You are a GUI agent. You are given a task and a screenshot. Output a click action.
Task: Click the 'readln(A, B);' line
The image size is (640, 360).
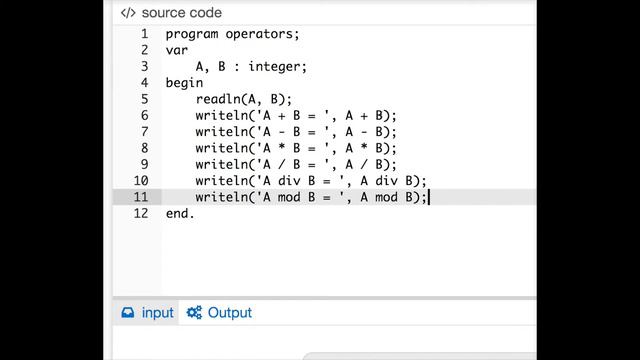tap(244, 99)
